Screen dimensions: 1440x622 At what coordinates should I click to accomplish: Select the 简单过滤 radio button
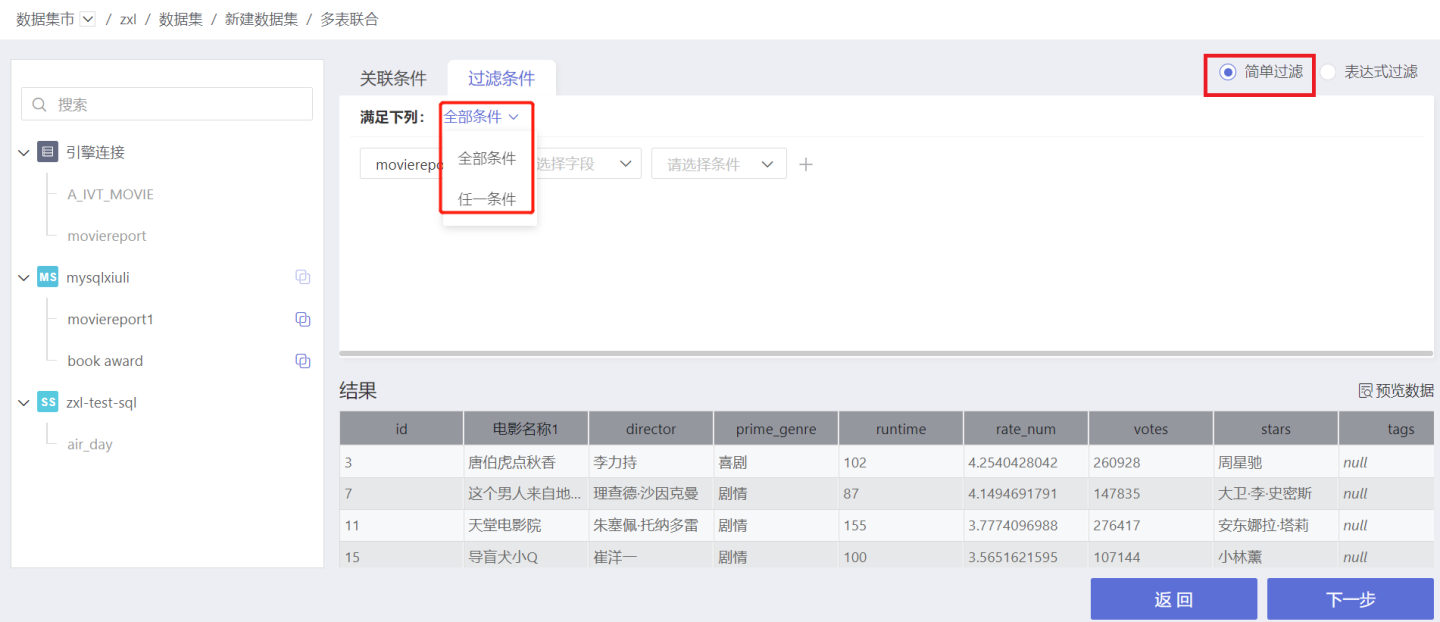pos(1227,72)
